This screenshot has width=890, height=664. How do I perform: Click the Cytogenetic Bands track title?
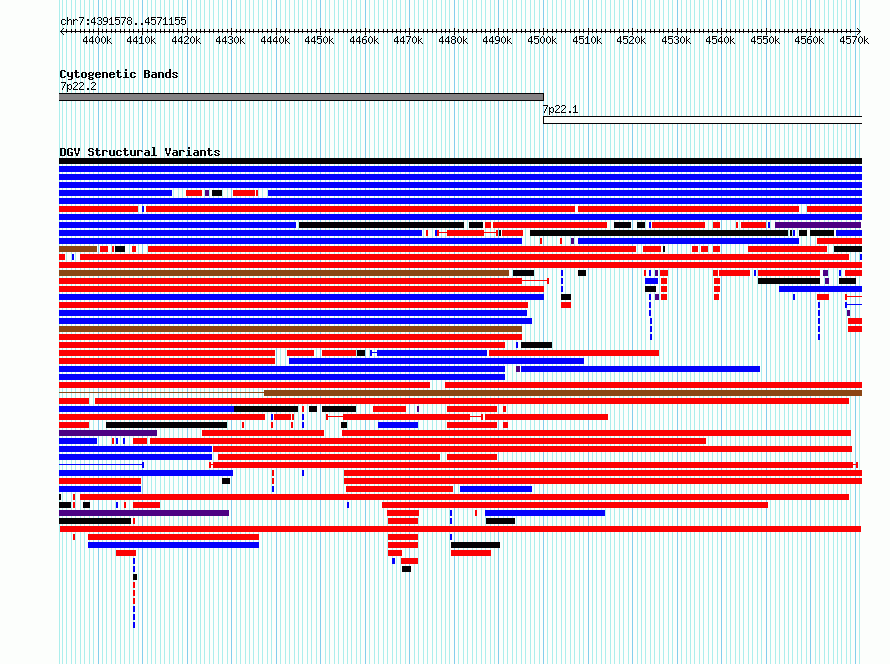[119, 74]
